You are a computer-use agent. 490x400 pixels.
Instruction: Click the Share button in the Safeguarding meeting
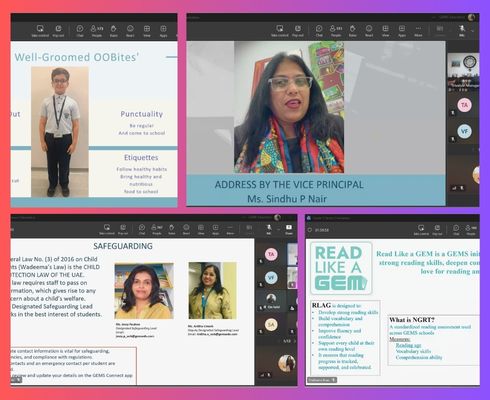289,229
